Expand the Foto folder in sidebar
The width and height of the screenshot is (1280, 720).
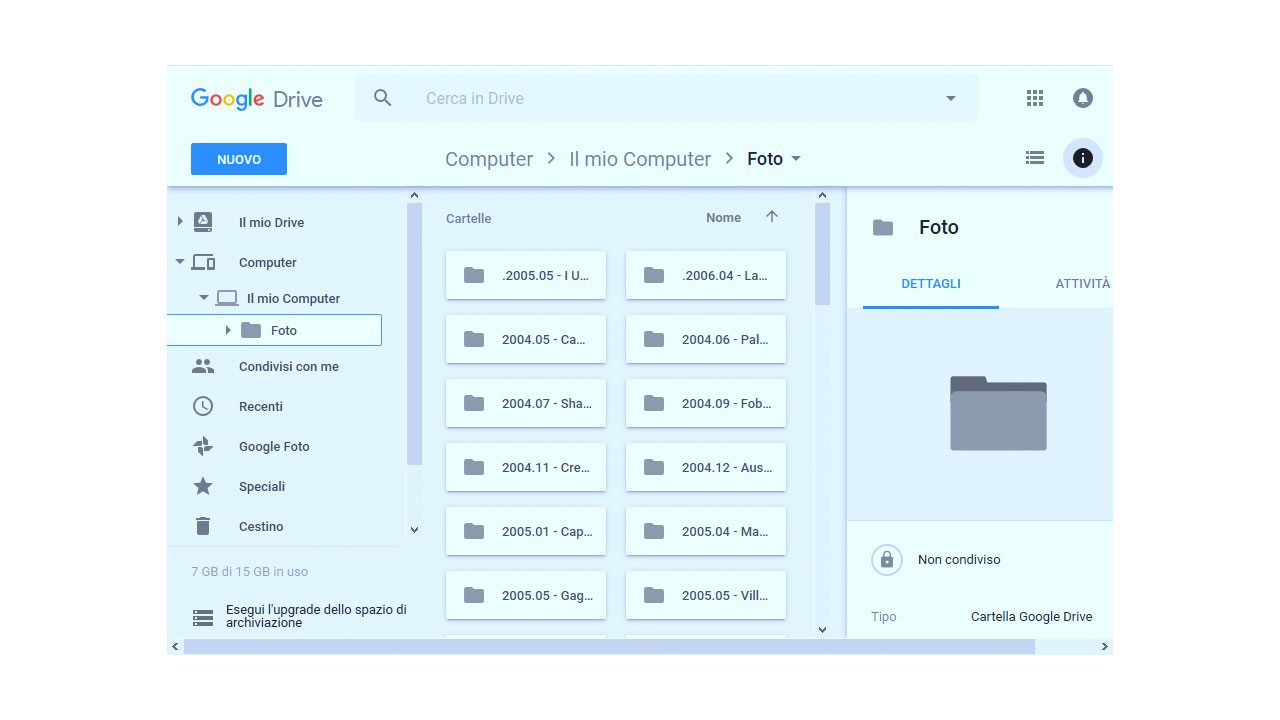[x=228, y=330]
